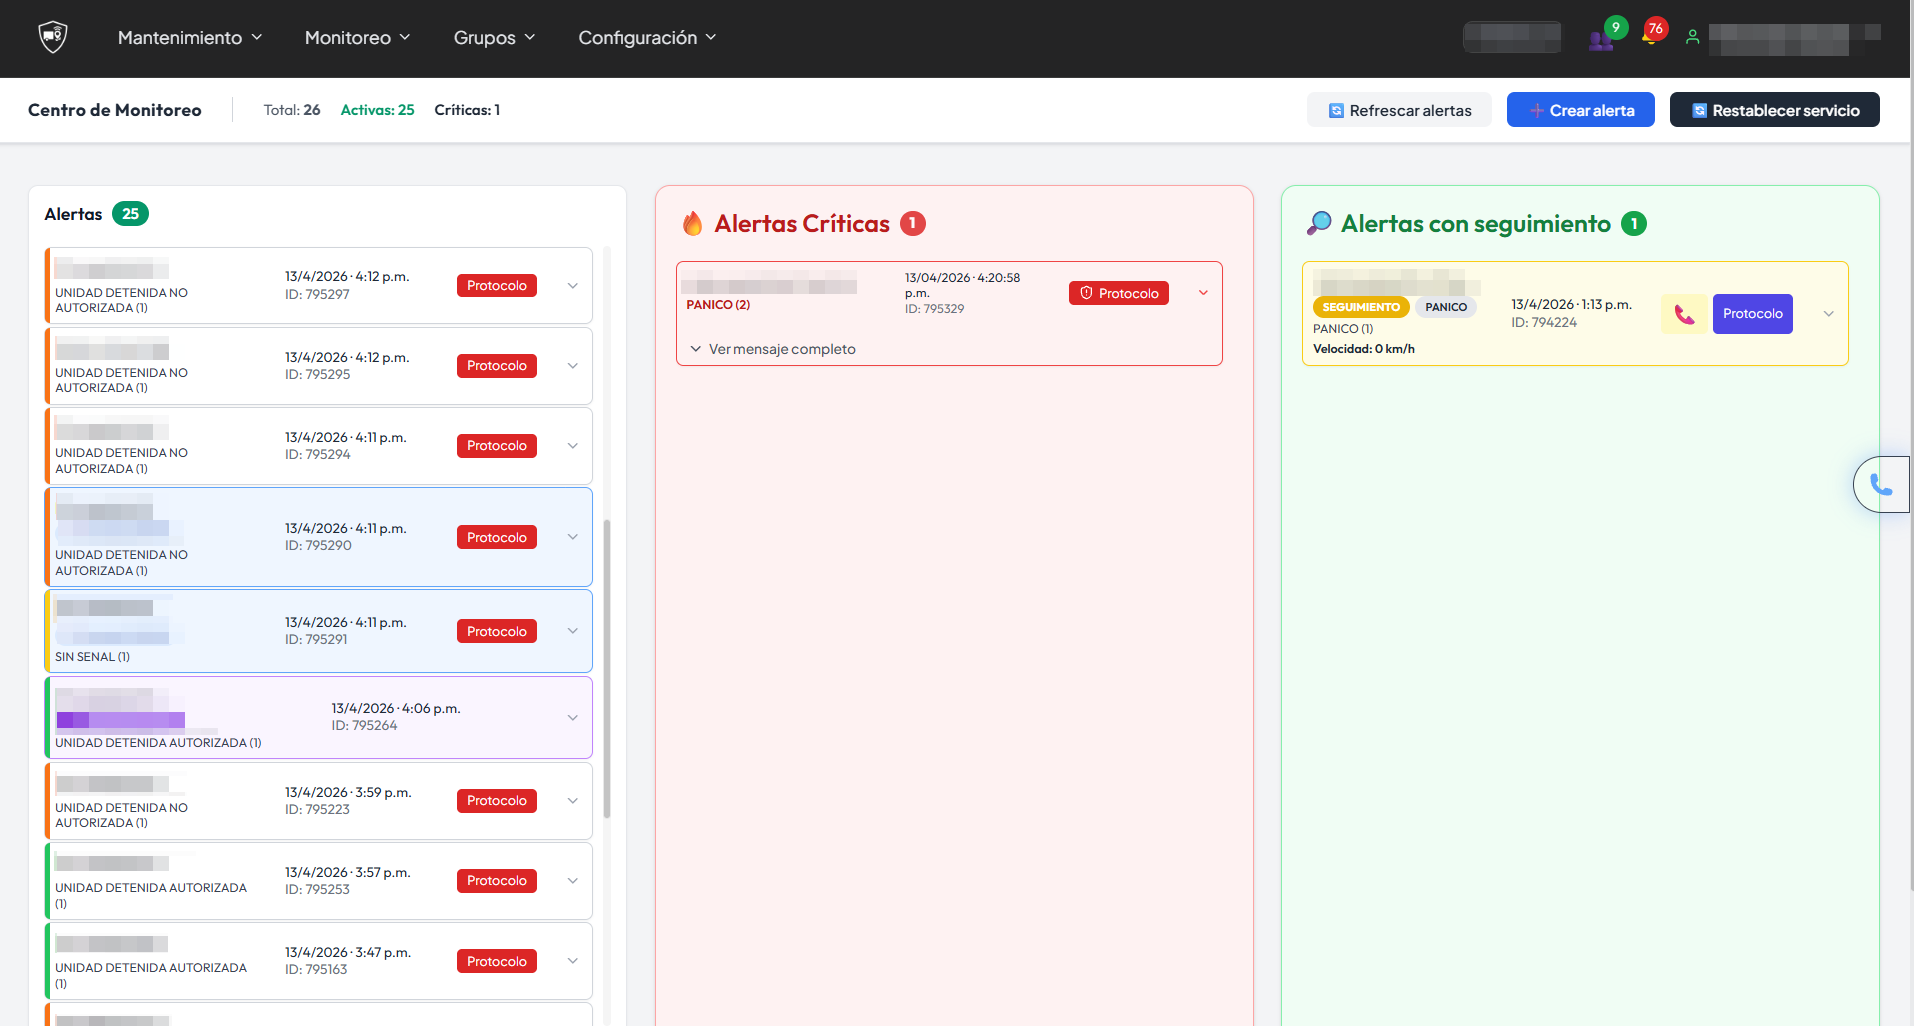The image size is (1914, 1026).
Task: Click Refrescar alertas button
Action: [1399, 110]
